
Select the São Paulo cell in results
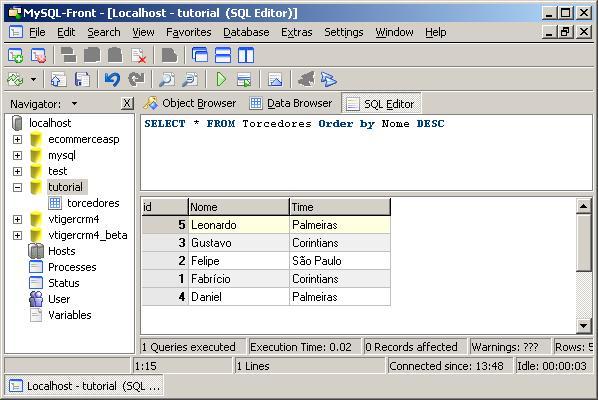point(340,261)
